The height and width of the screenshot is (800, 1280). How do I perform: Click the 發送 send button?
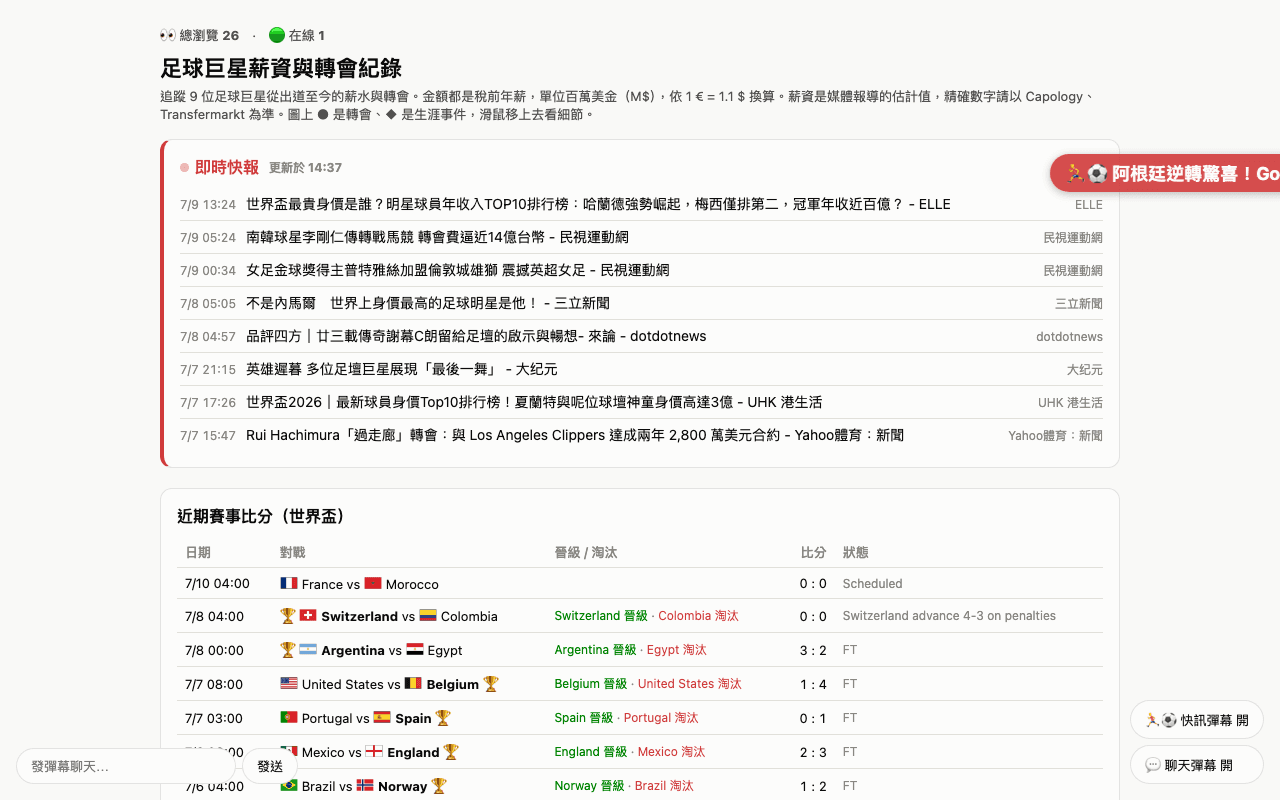tap(270, 766)
